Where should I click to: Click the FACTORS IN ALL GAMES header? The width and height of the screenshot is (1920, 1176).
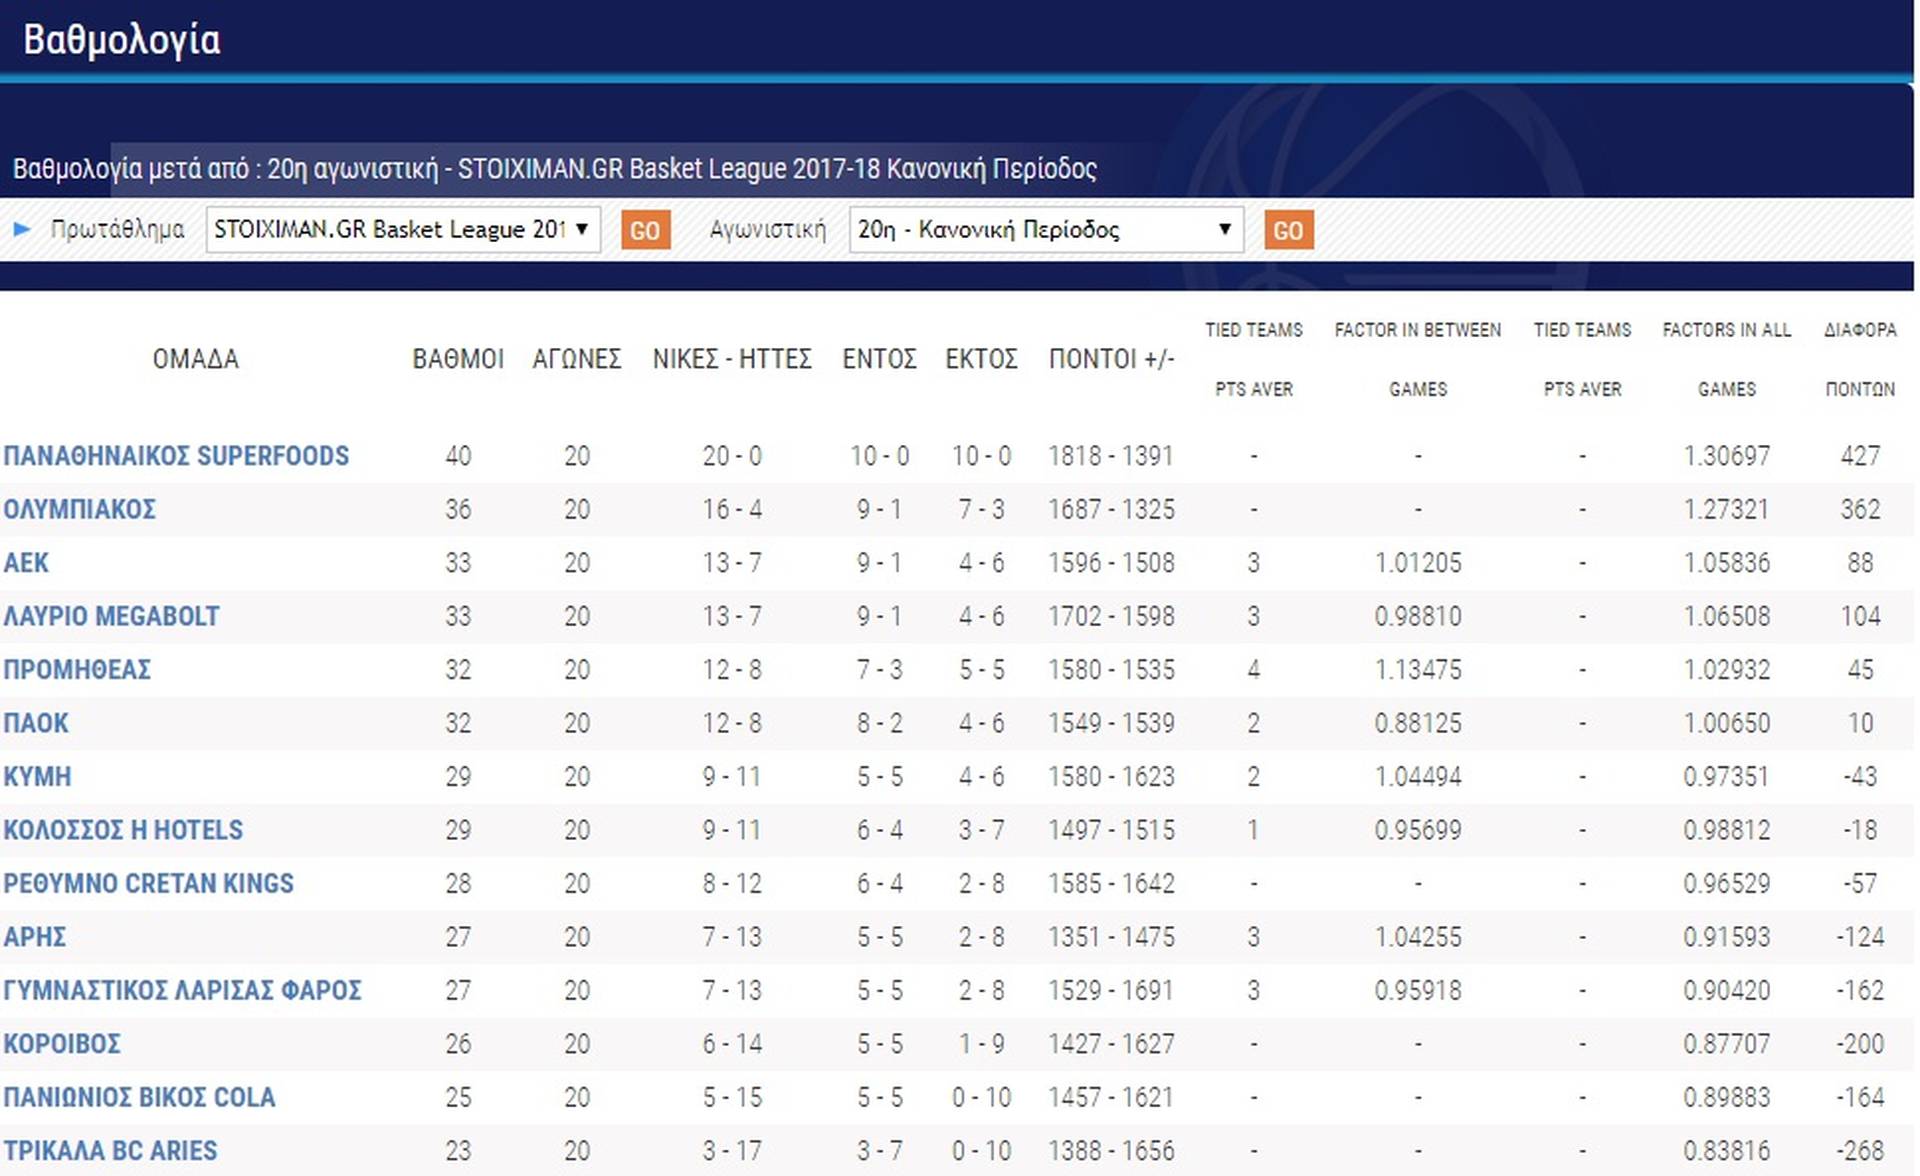pos(1727,359)
